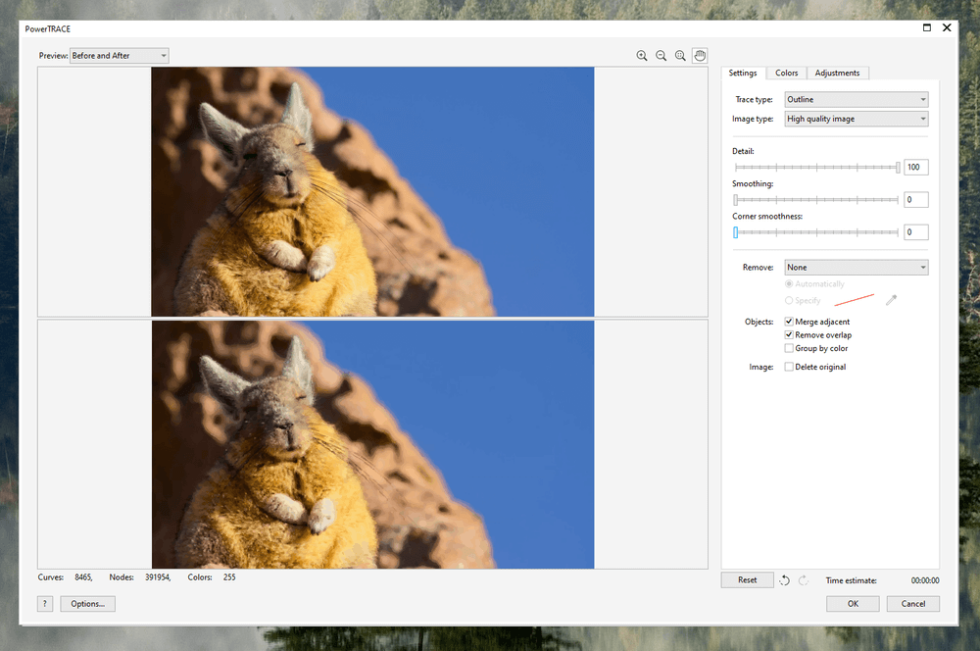The height and width of the screenshot is (651, 980).
Task: Enable the Group by color checkbox
Action: [789, 348]
